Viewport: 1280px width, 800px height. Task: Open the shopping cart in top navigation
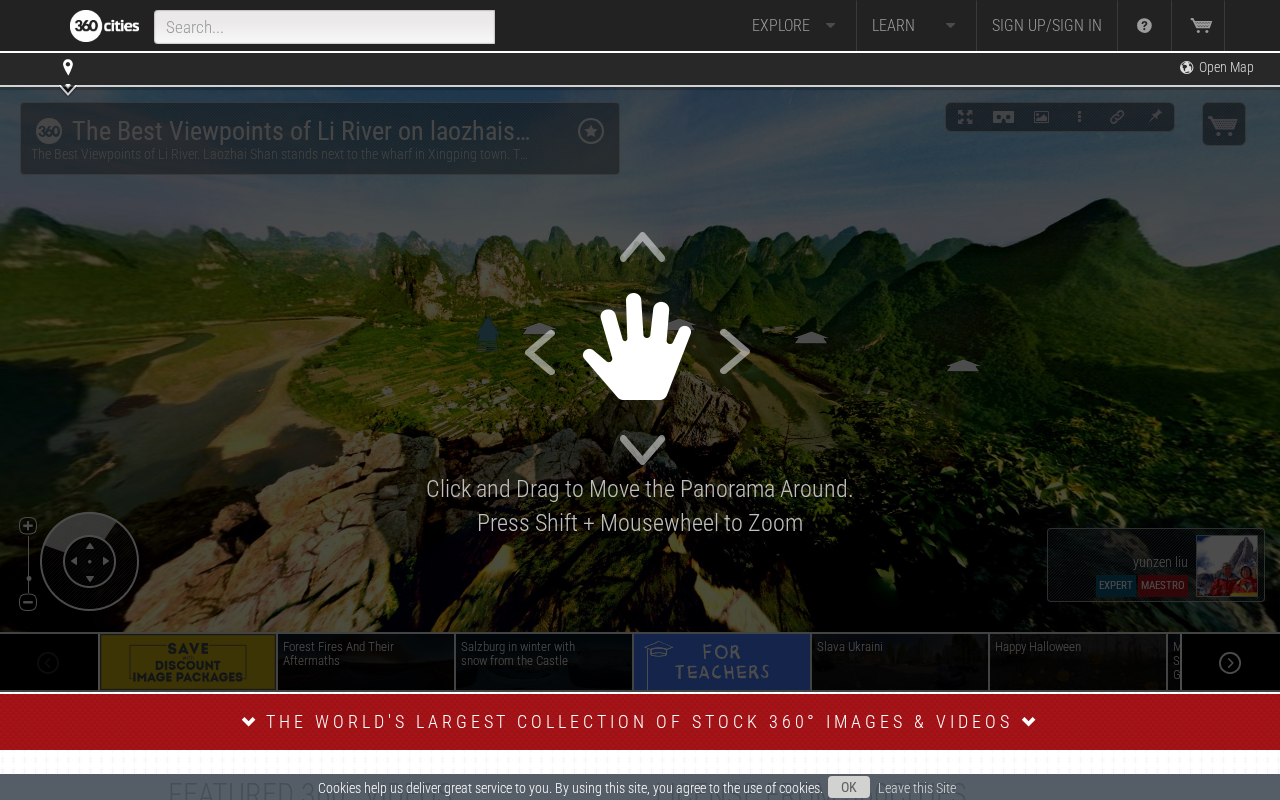tap(1200, 26)
